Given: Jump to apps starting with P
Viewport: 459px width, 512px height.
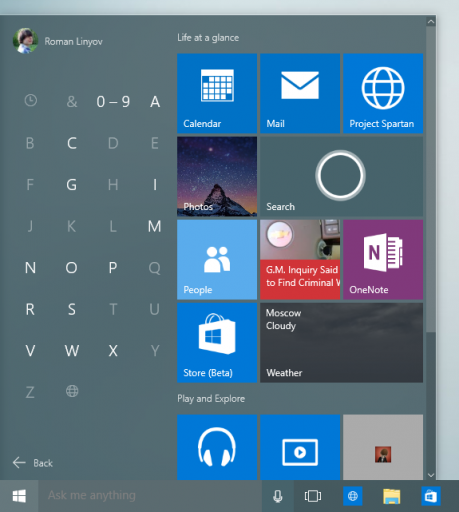Looking at the screenshot, I should 113,268.
